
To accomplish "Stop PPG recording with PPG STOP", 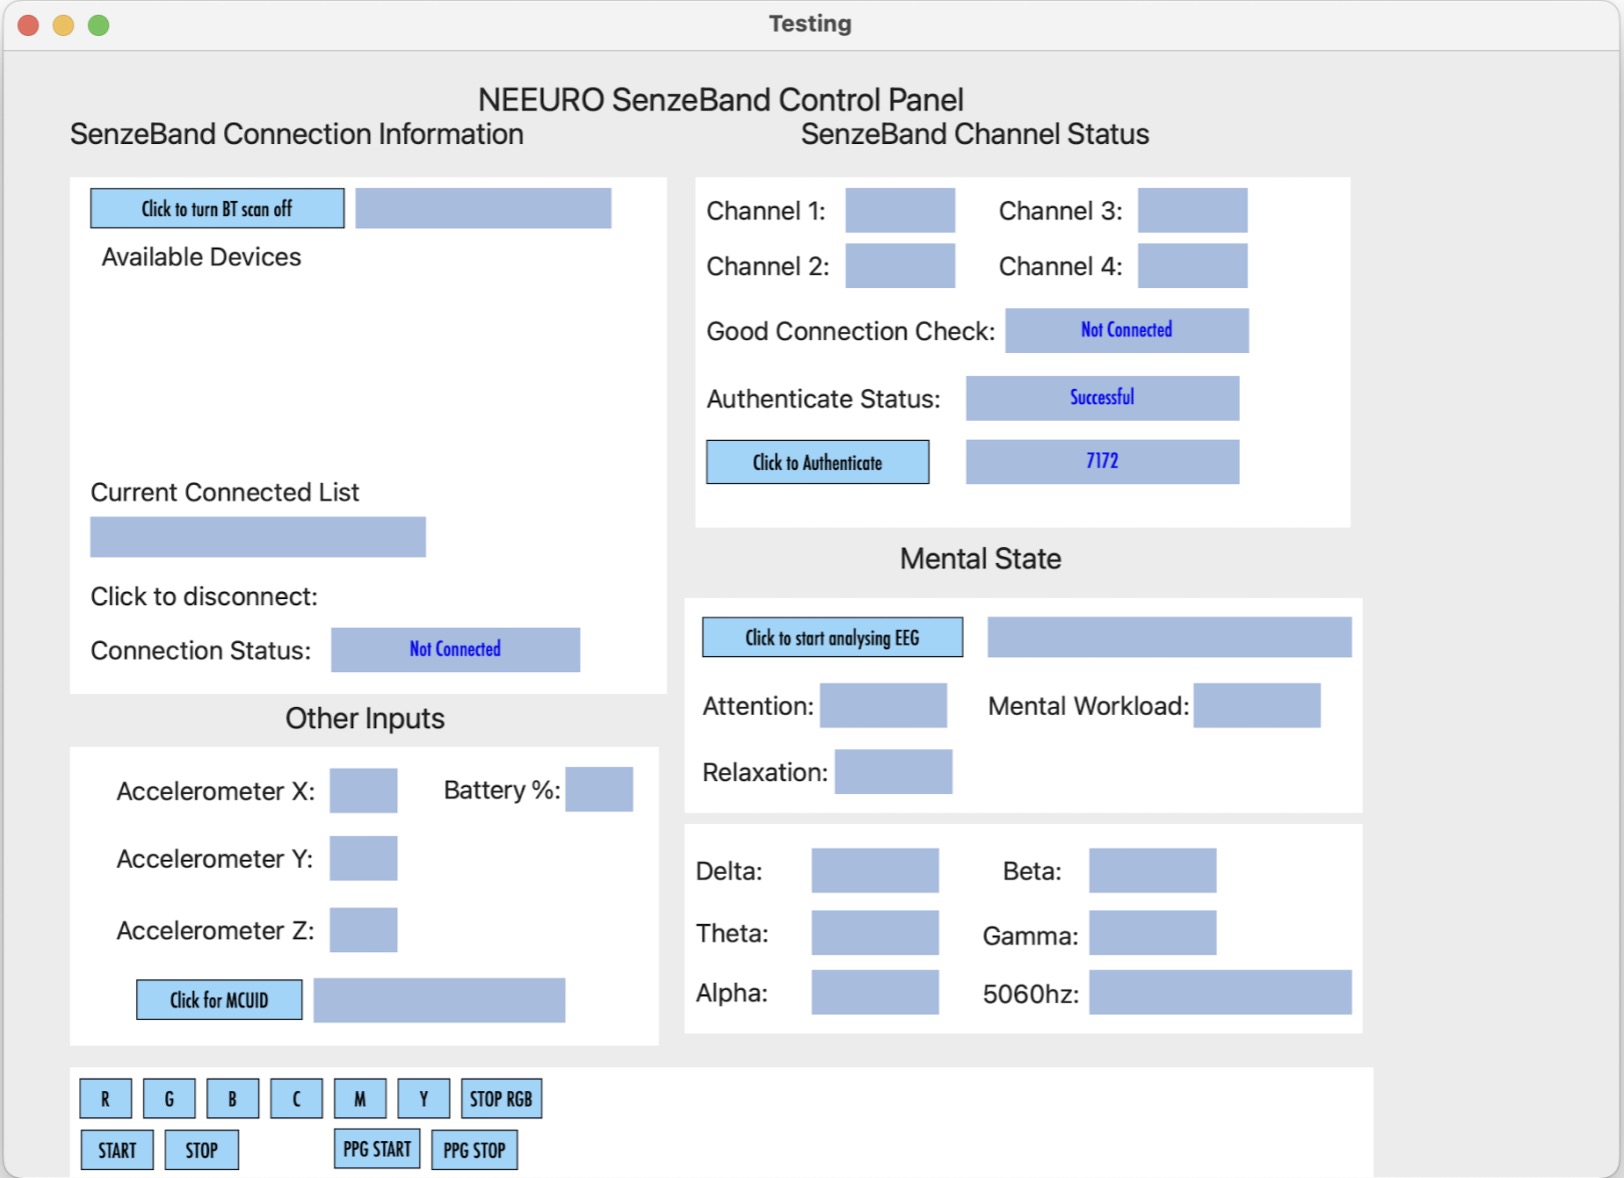I will coord(474,1149).
